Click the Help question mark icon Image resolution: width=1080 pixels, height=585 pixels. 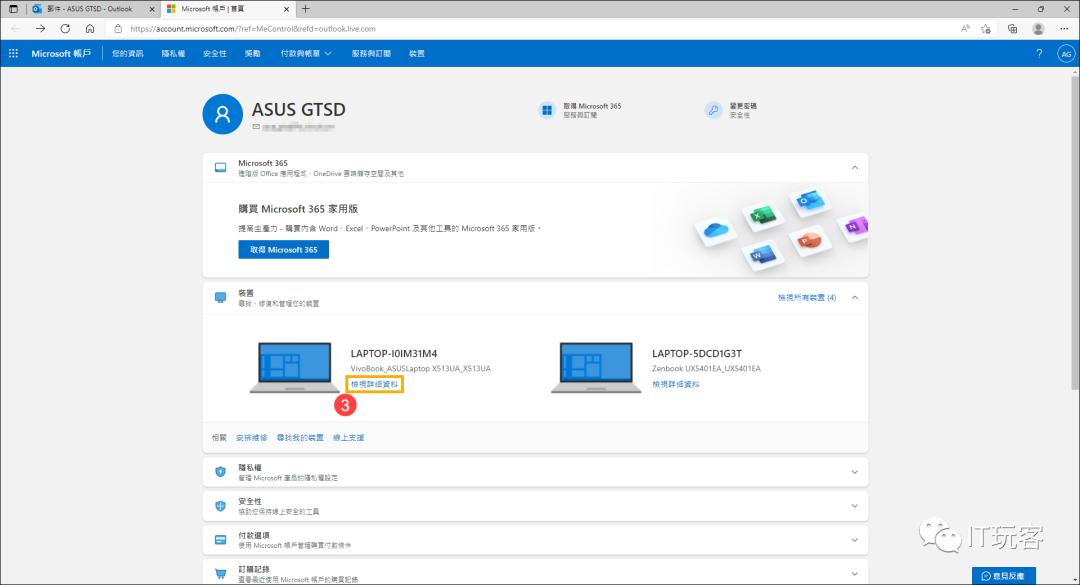point(1038,53)
